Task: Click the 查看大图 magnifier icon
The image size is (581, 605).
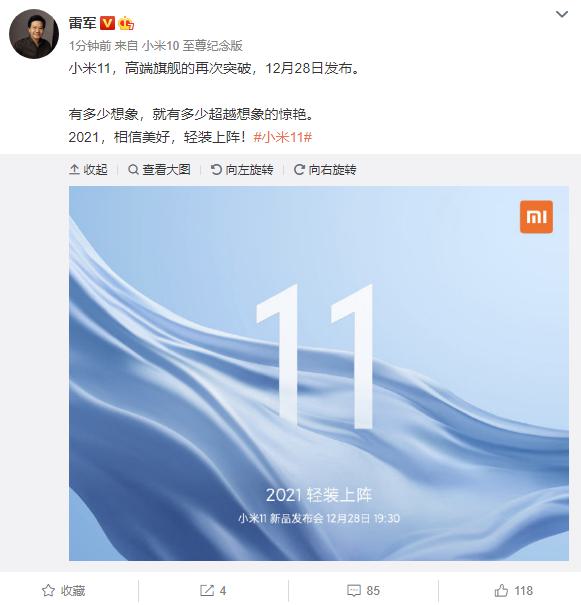Action: click(133, 169)
